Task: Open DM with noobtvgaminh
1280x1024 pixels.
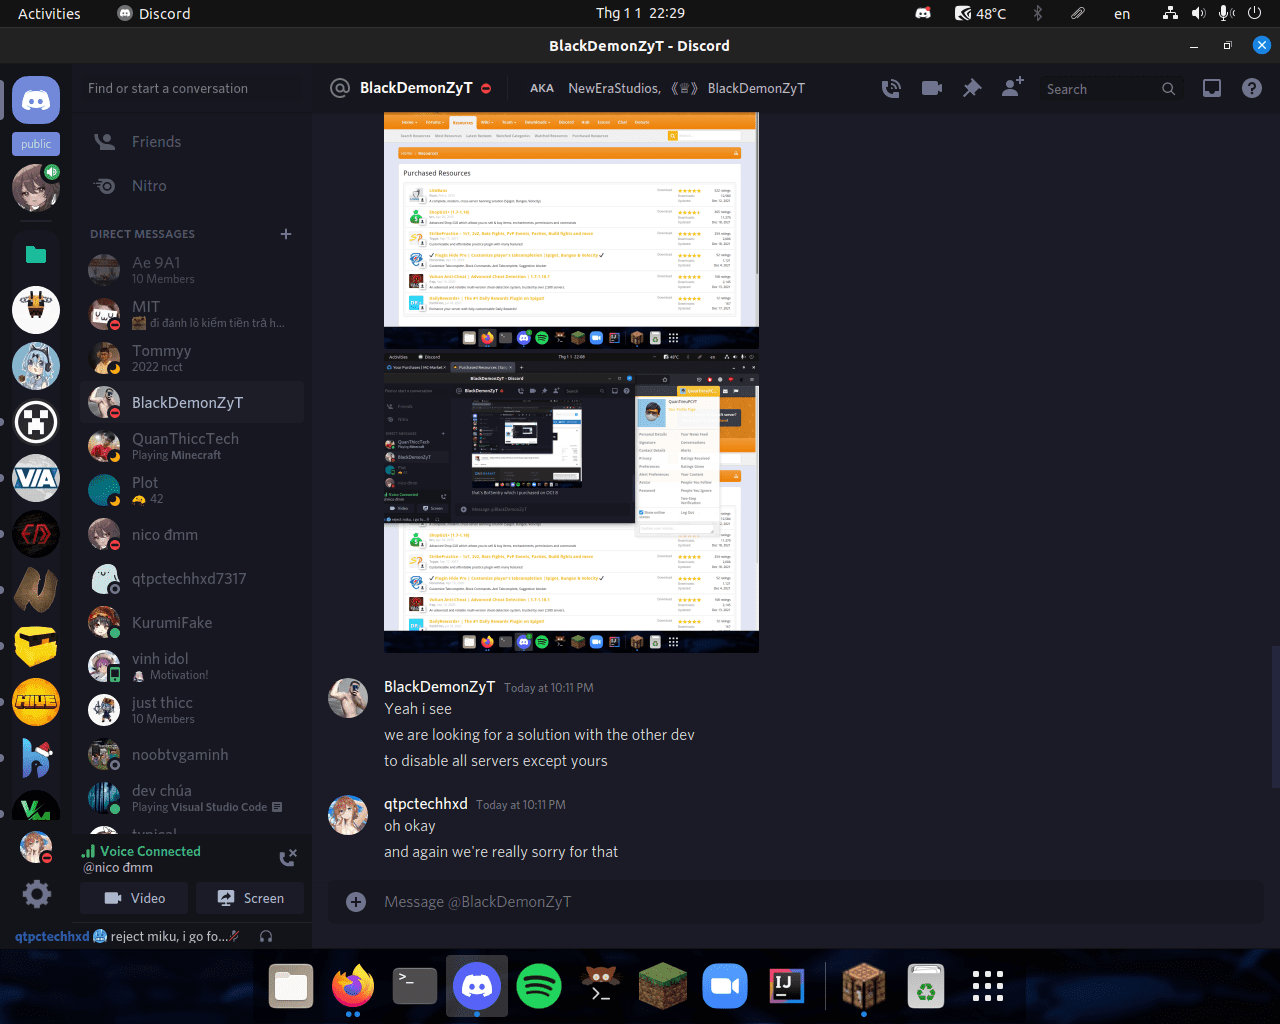Action: click(192, 754)
